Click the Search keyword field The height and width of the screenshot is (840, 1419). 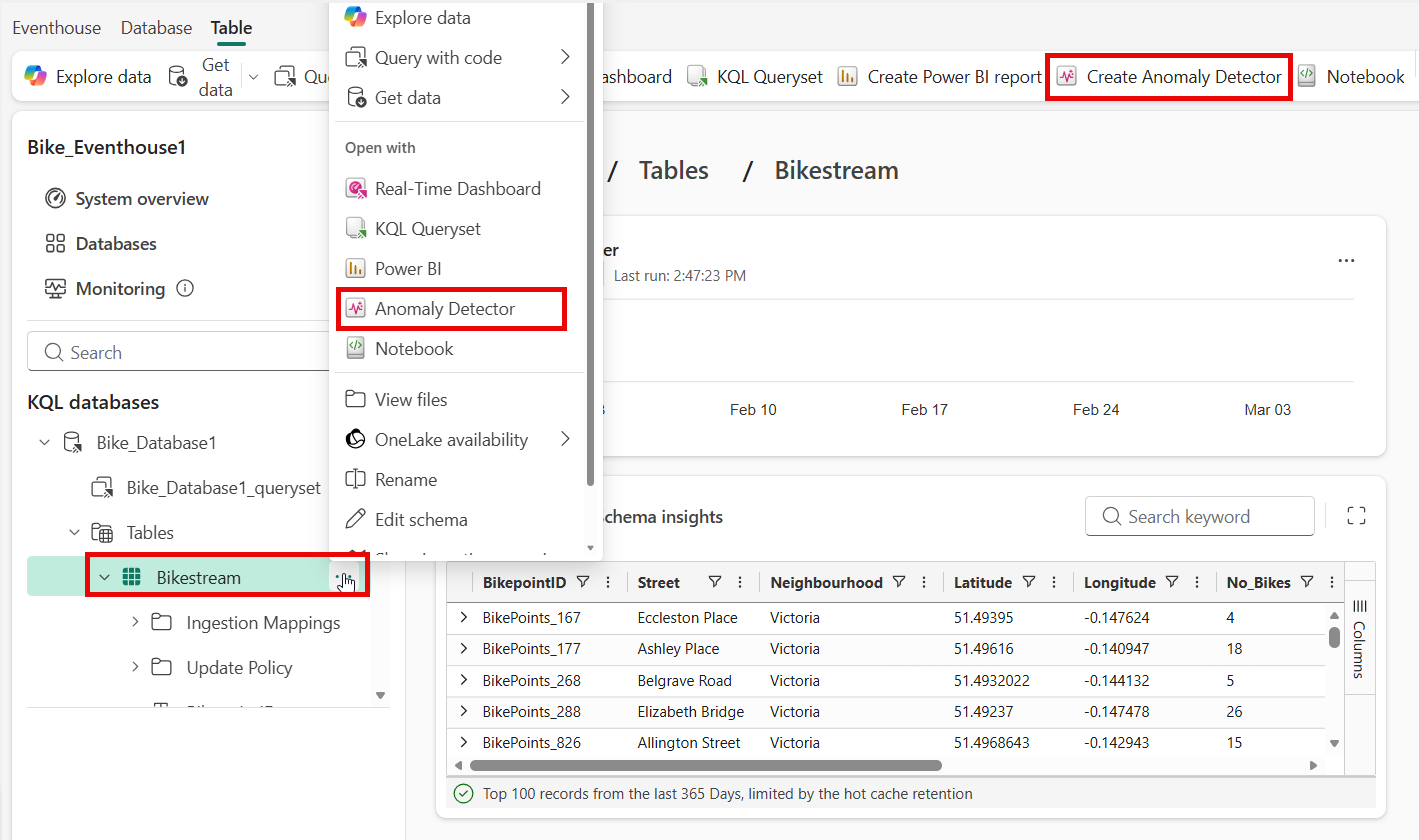1200,517
